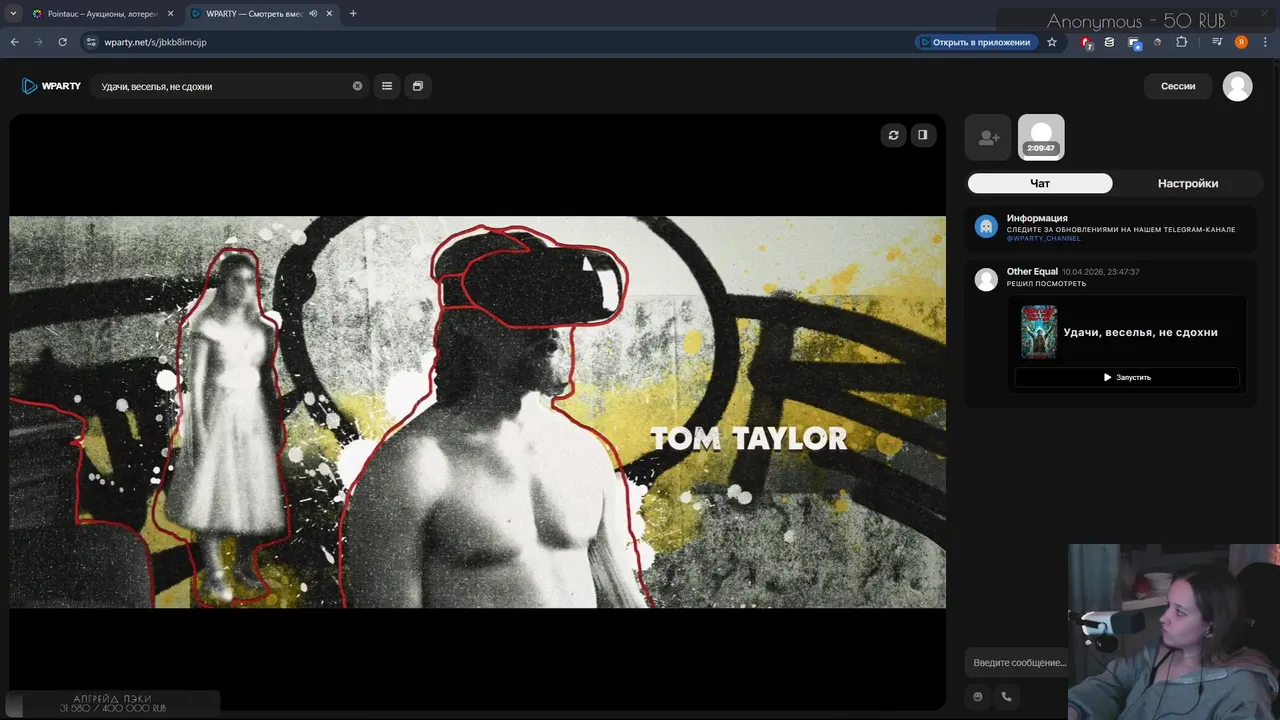
Task: Open the list menu icon next to search
Action: 387,86
